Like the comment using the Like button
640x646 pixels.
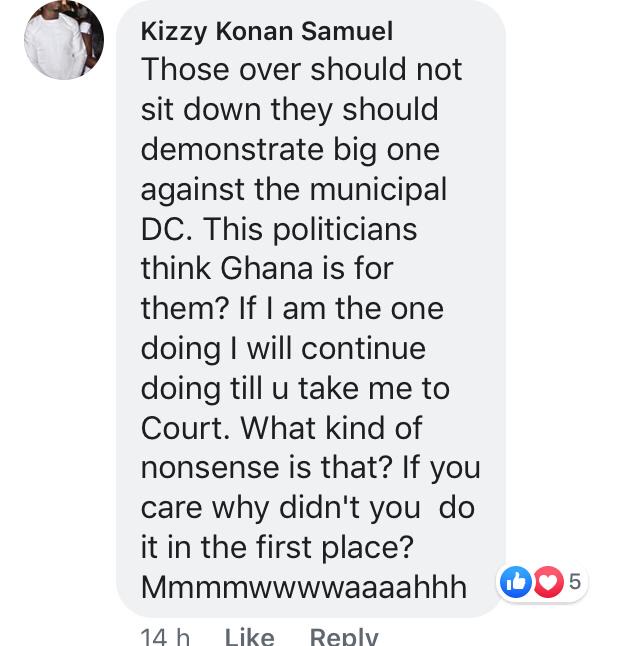tap(249, 635)
